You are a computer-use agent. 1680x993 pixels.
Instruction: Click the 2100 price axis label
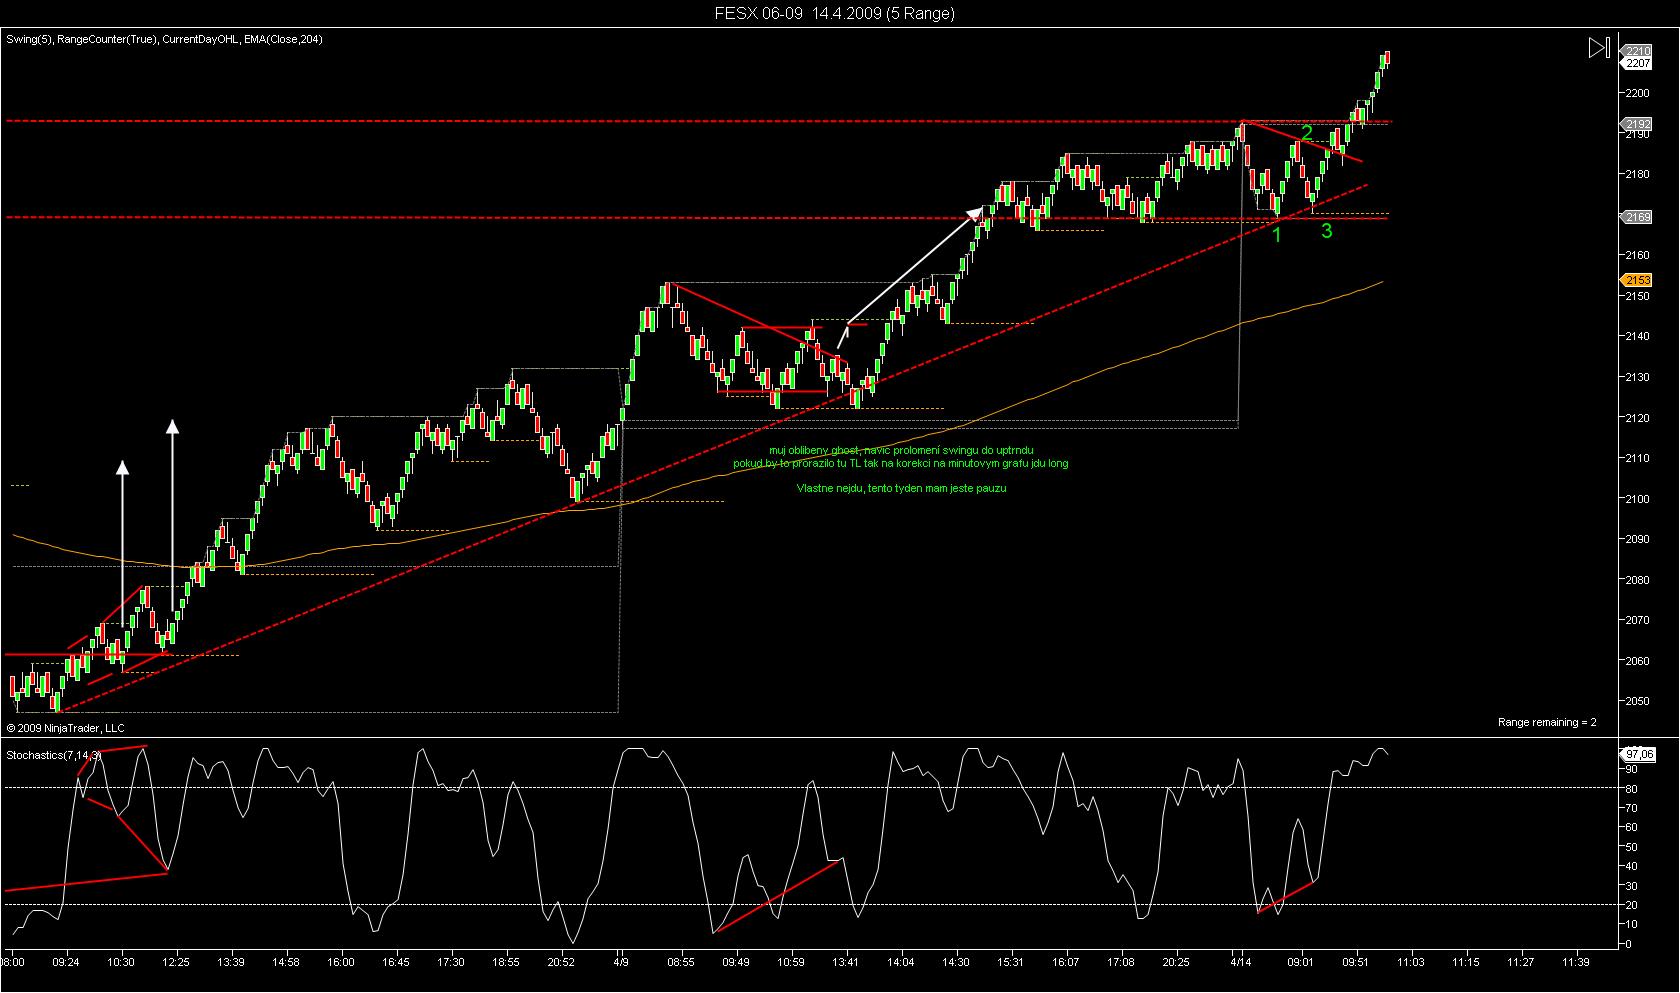tap(1638, 498)
